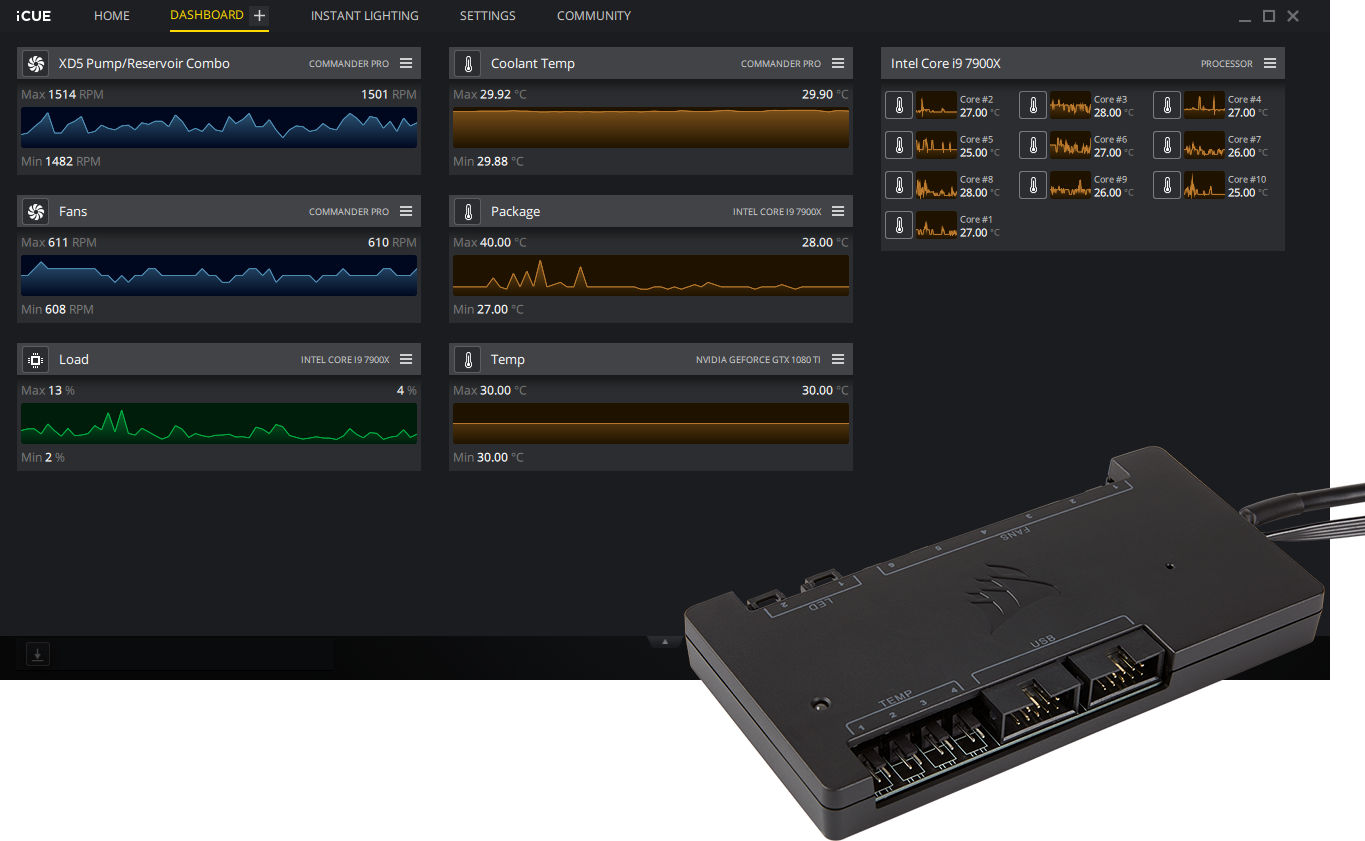Click the Core #2 thermometer icon
Viewport: 1365px width, 841px height.
pos(899,105)
